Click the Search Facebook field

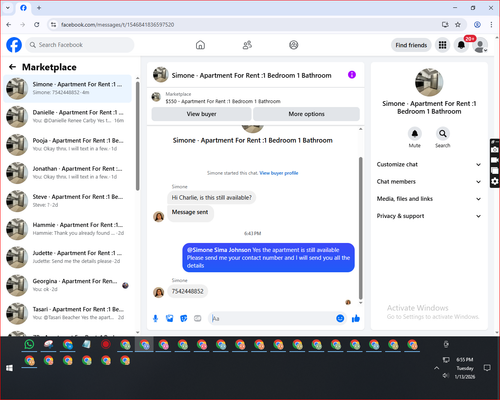(80, 45)
